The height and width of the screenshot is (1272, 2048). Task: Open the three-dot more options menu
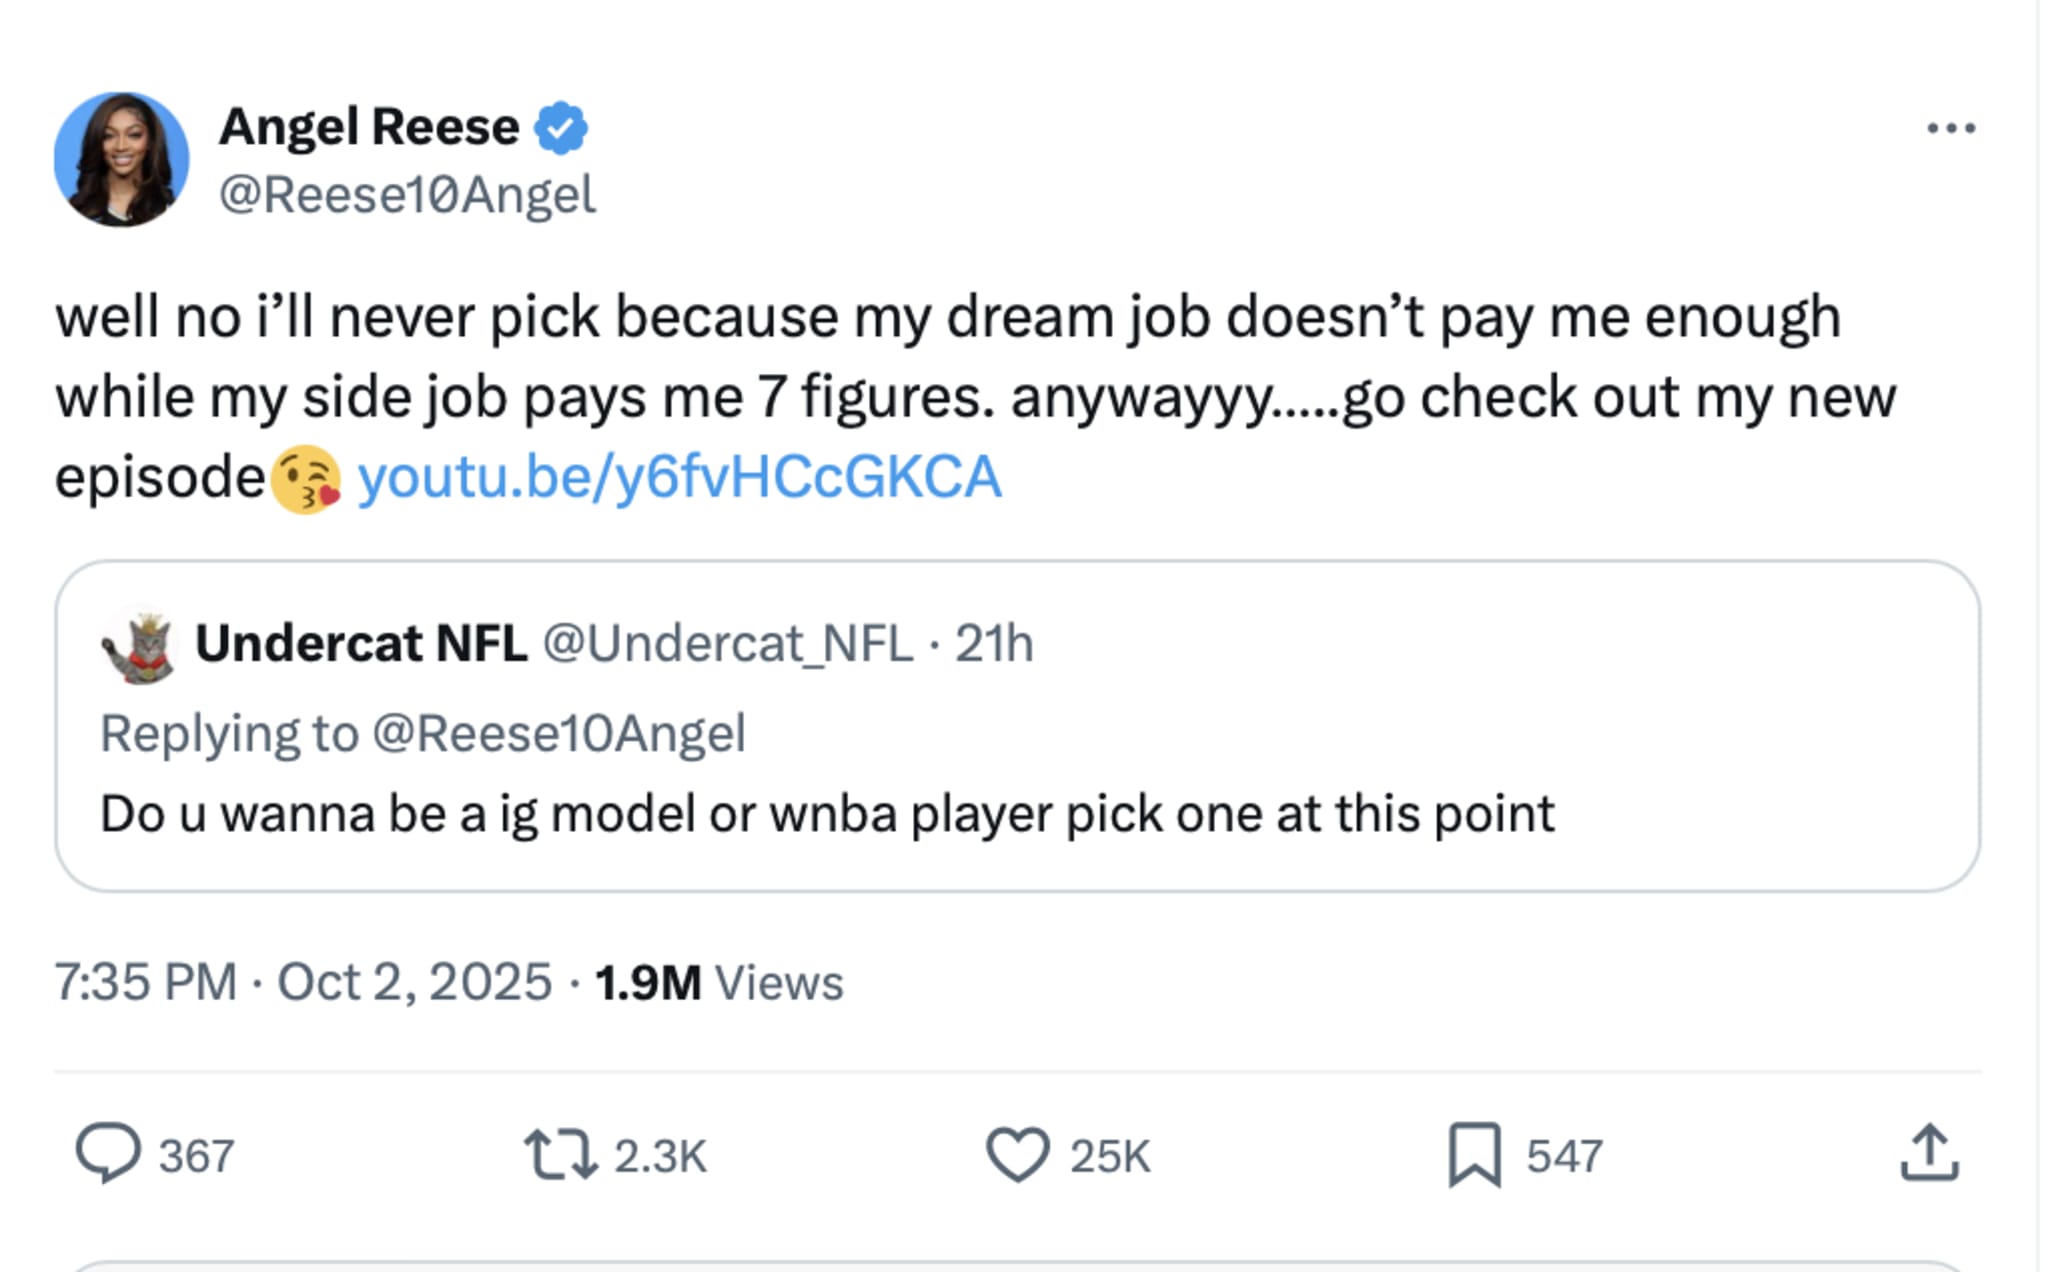click(x=1953, y=126)
